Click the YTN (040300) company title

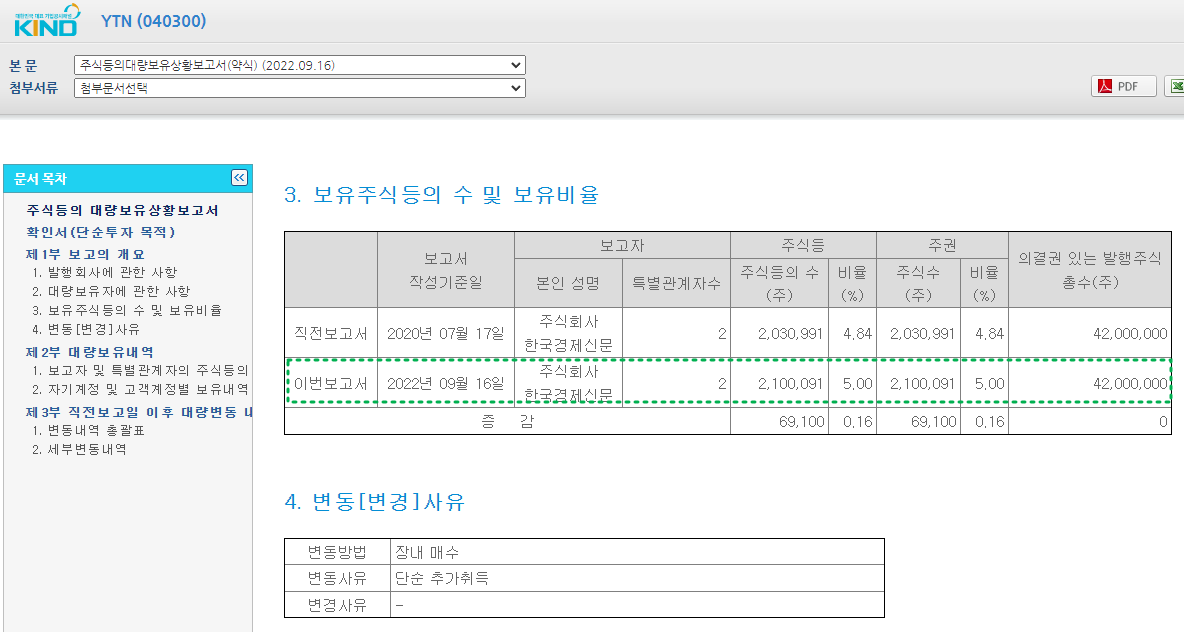pos(153,21)
